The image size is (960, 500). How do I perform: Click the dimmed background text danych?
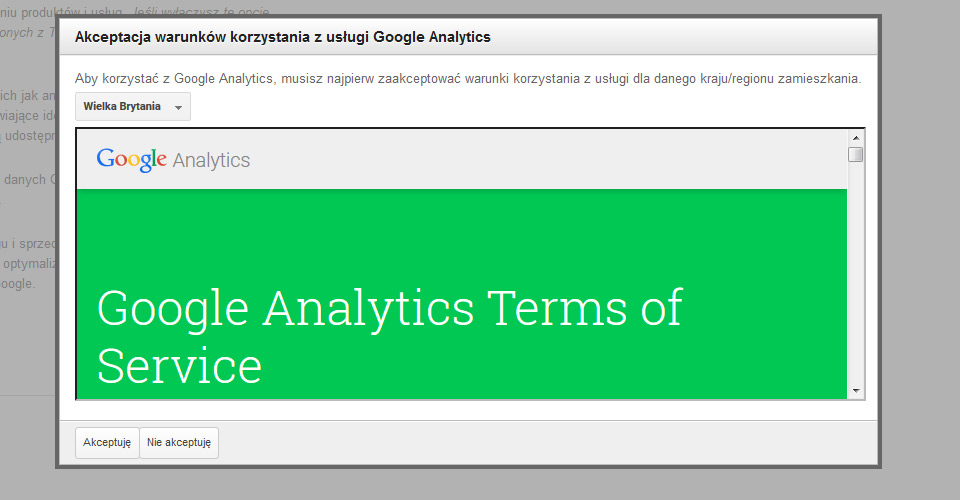click(24, 180)
